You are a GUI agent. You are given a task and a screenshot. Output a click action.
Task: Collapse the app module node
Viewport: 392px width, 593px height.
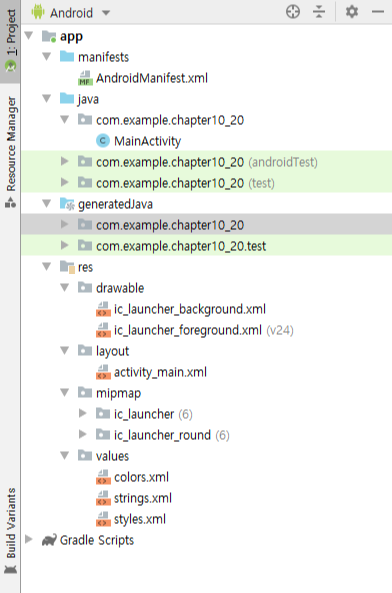(29, 36)
